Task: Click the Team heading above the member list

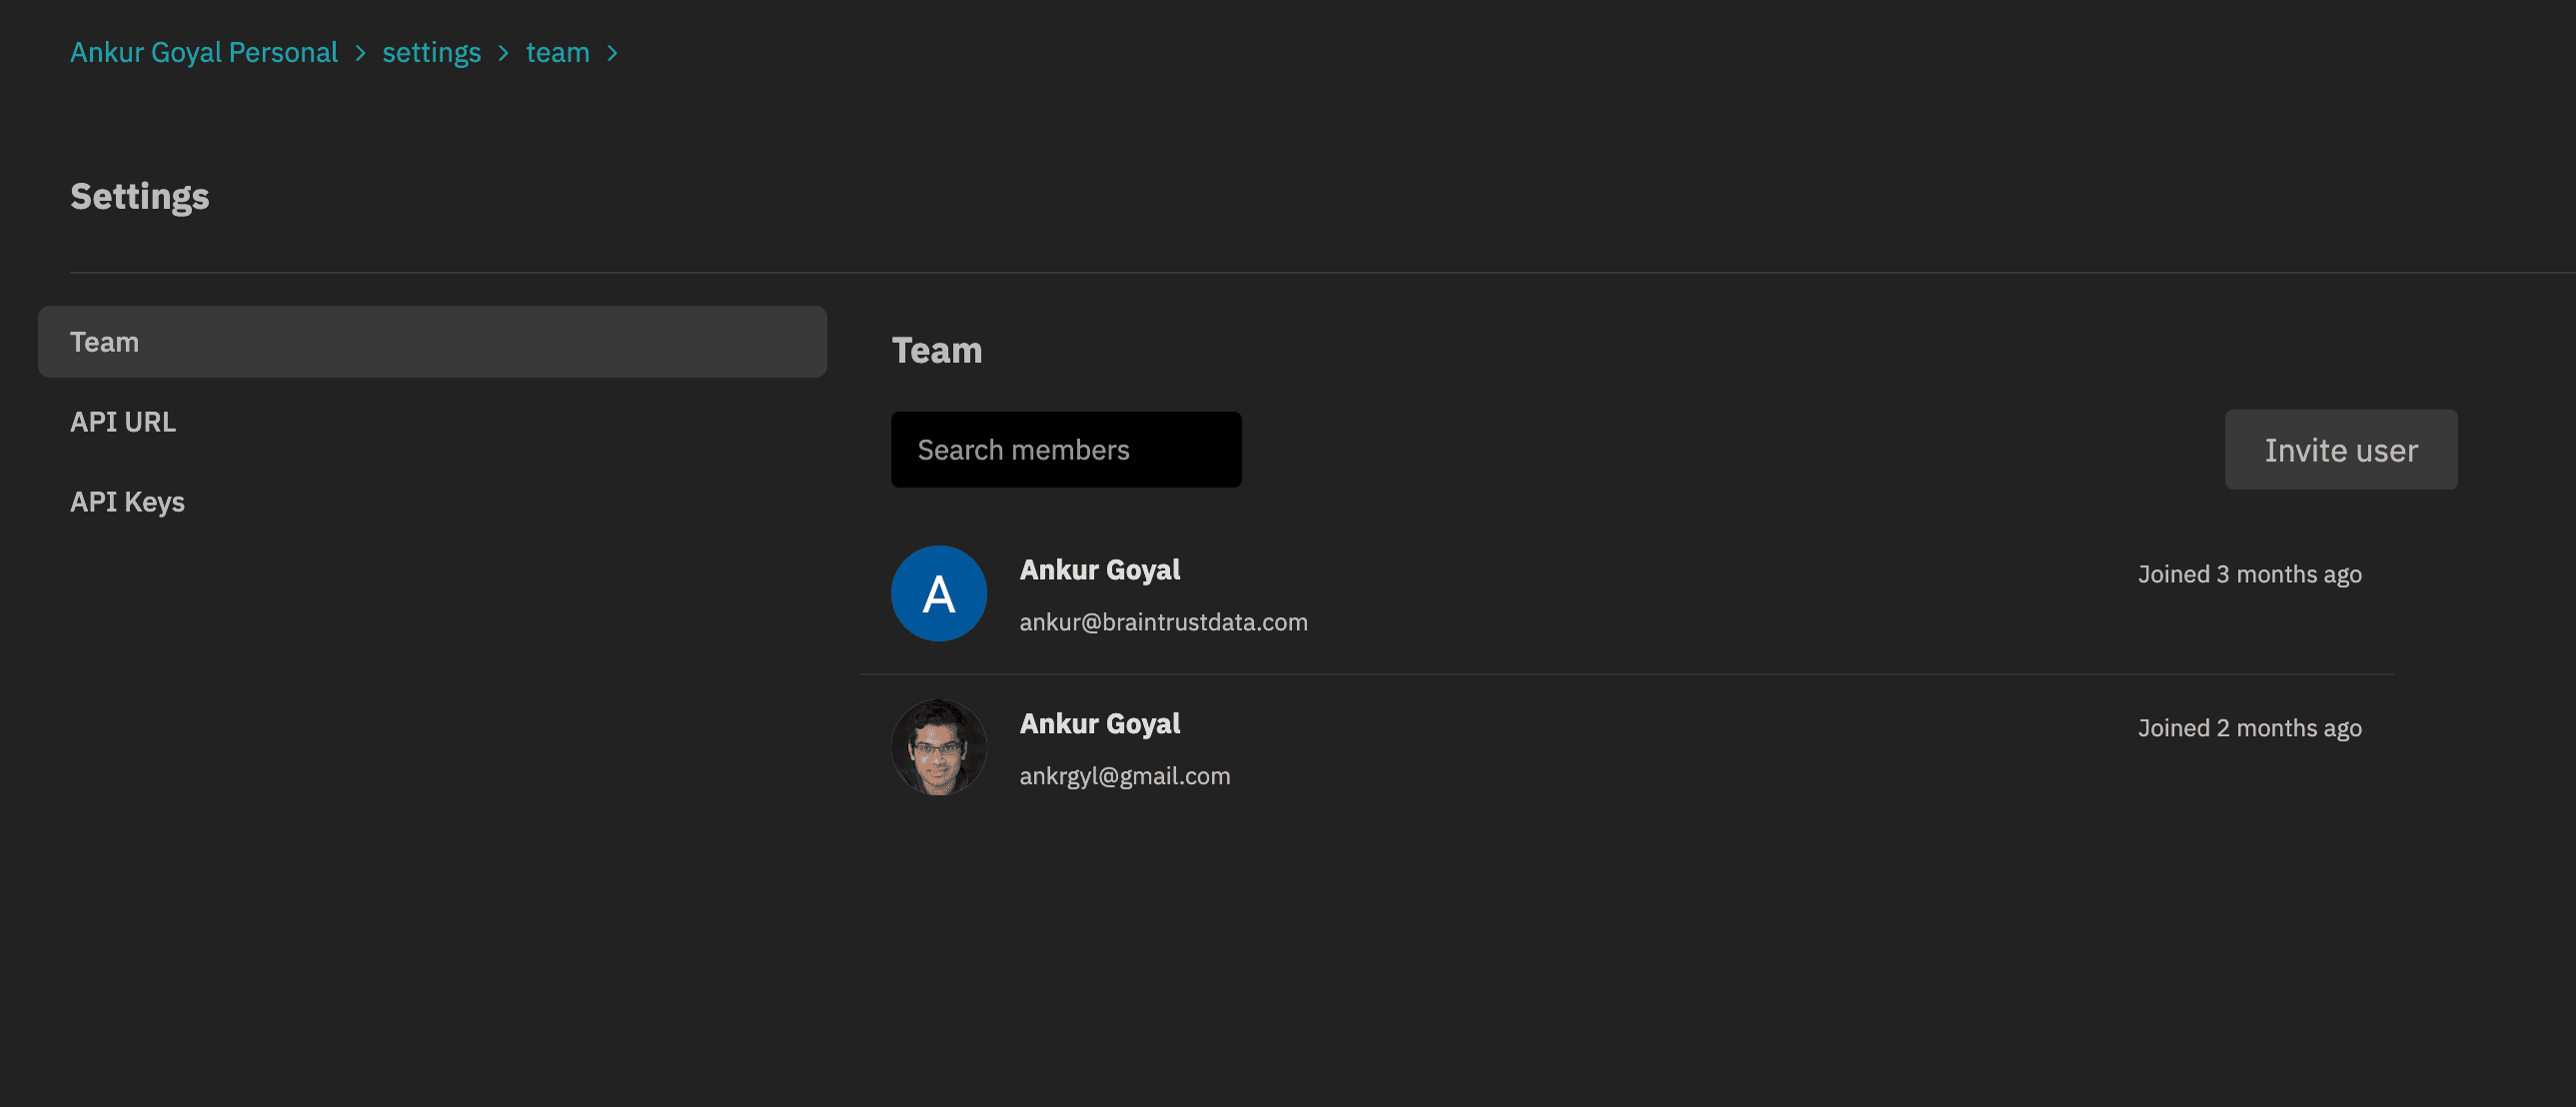Action: click(x=937, y=349)
